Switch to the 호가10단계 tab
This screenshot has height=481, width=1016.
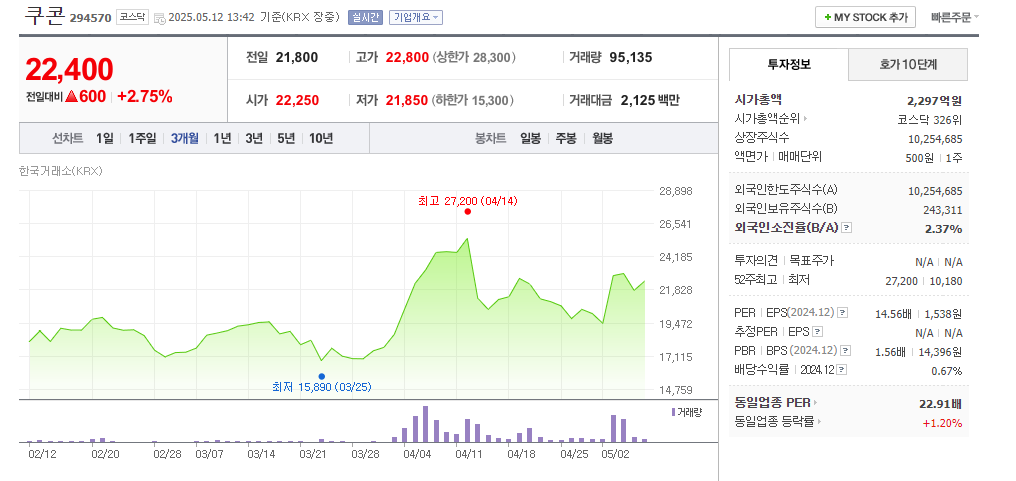click(x=908, y=65)
